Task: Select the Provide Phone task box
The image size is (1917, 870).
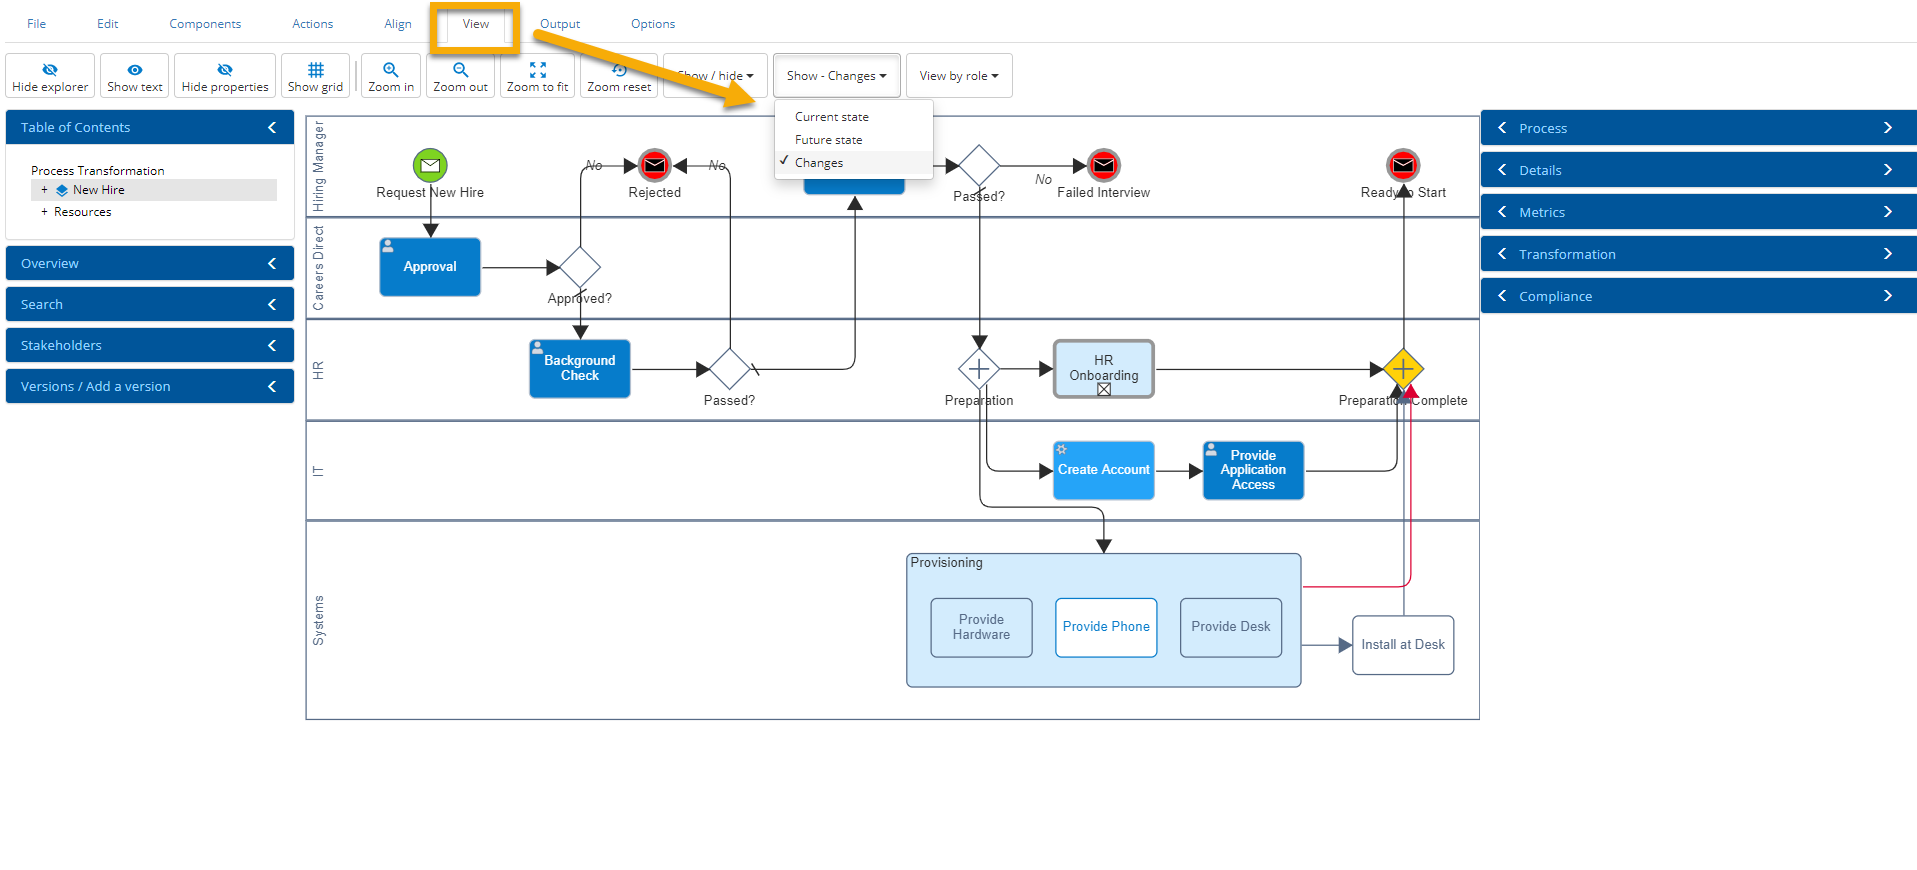Action: coord(1105,627)
